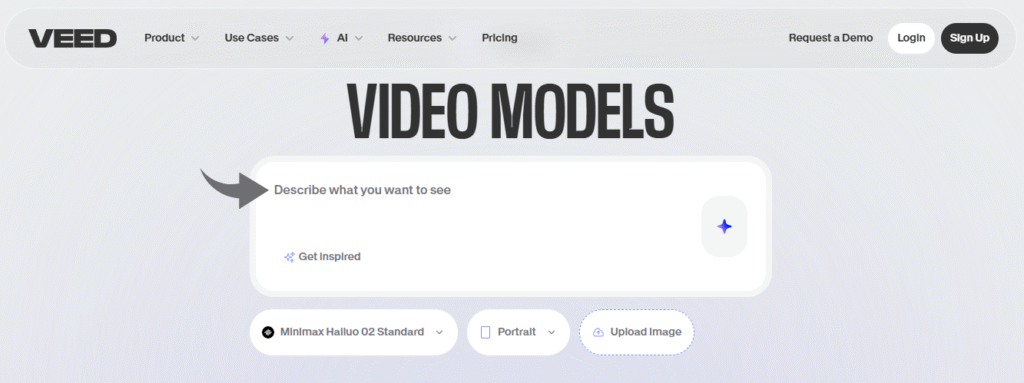Go to the Pricing page
The image size is (1024, 383).
pyautogui.click(x=500, y=38)
